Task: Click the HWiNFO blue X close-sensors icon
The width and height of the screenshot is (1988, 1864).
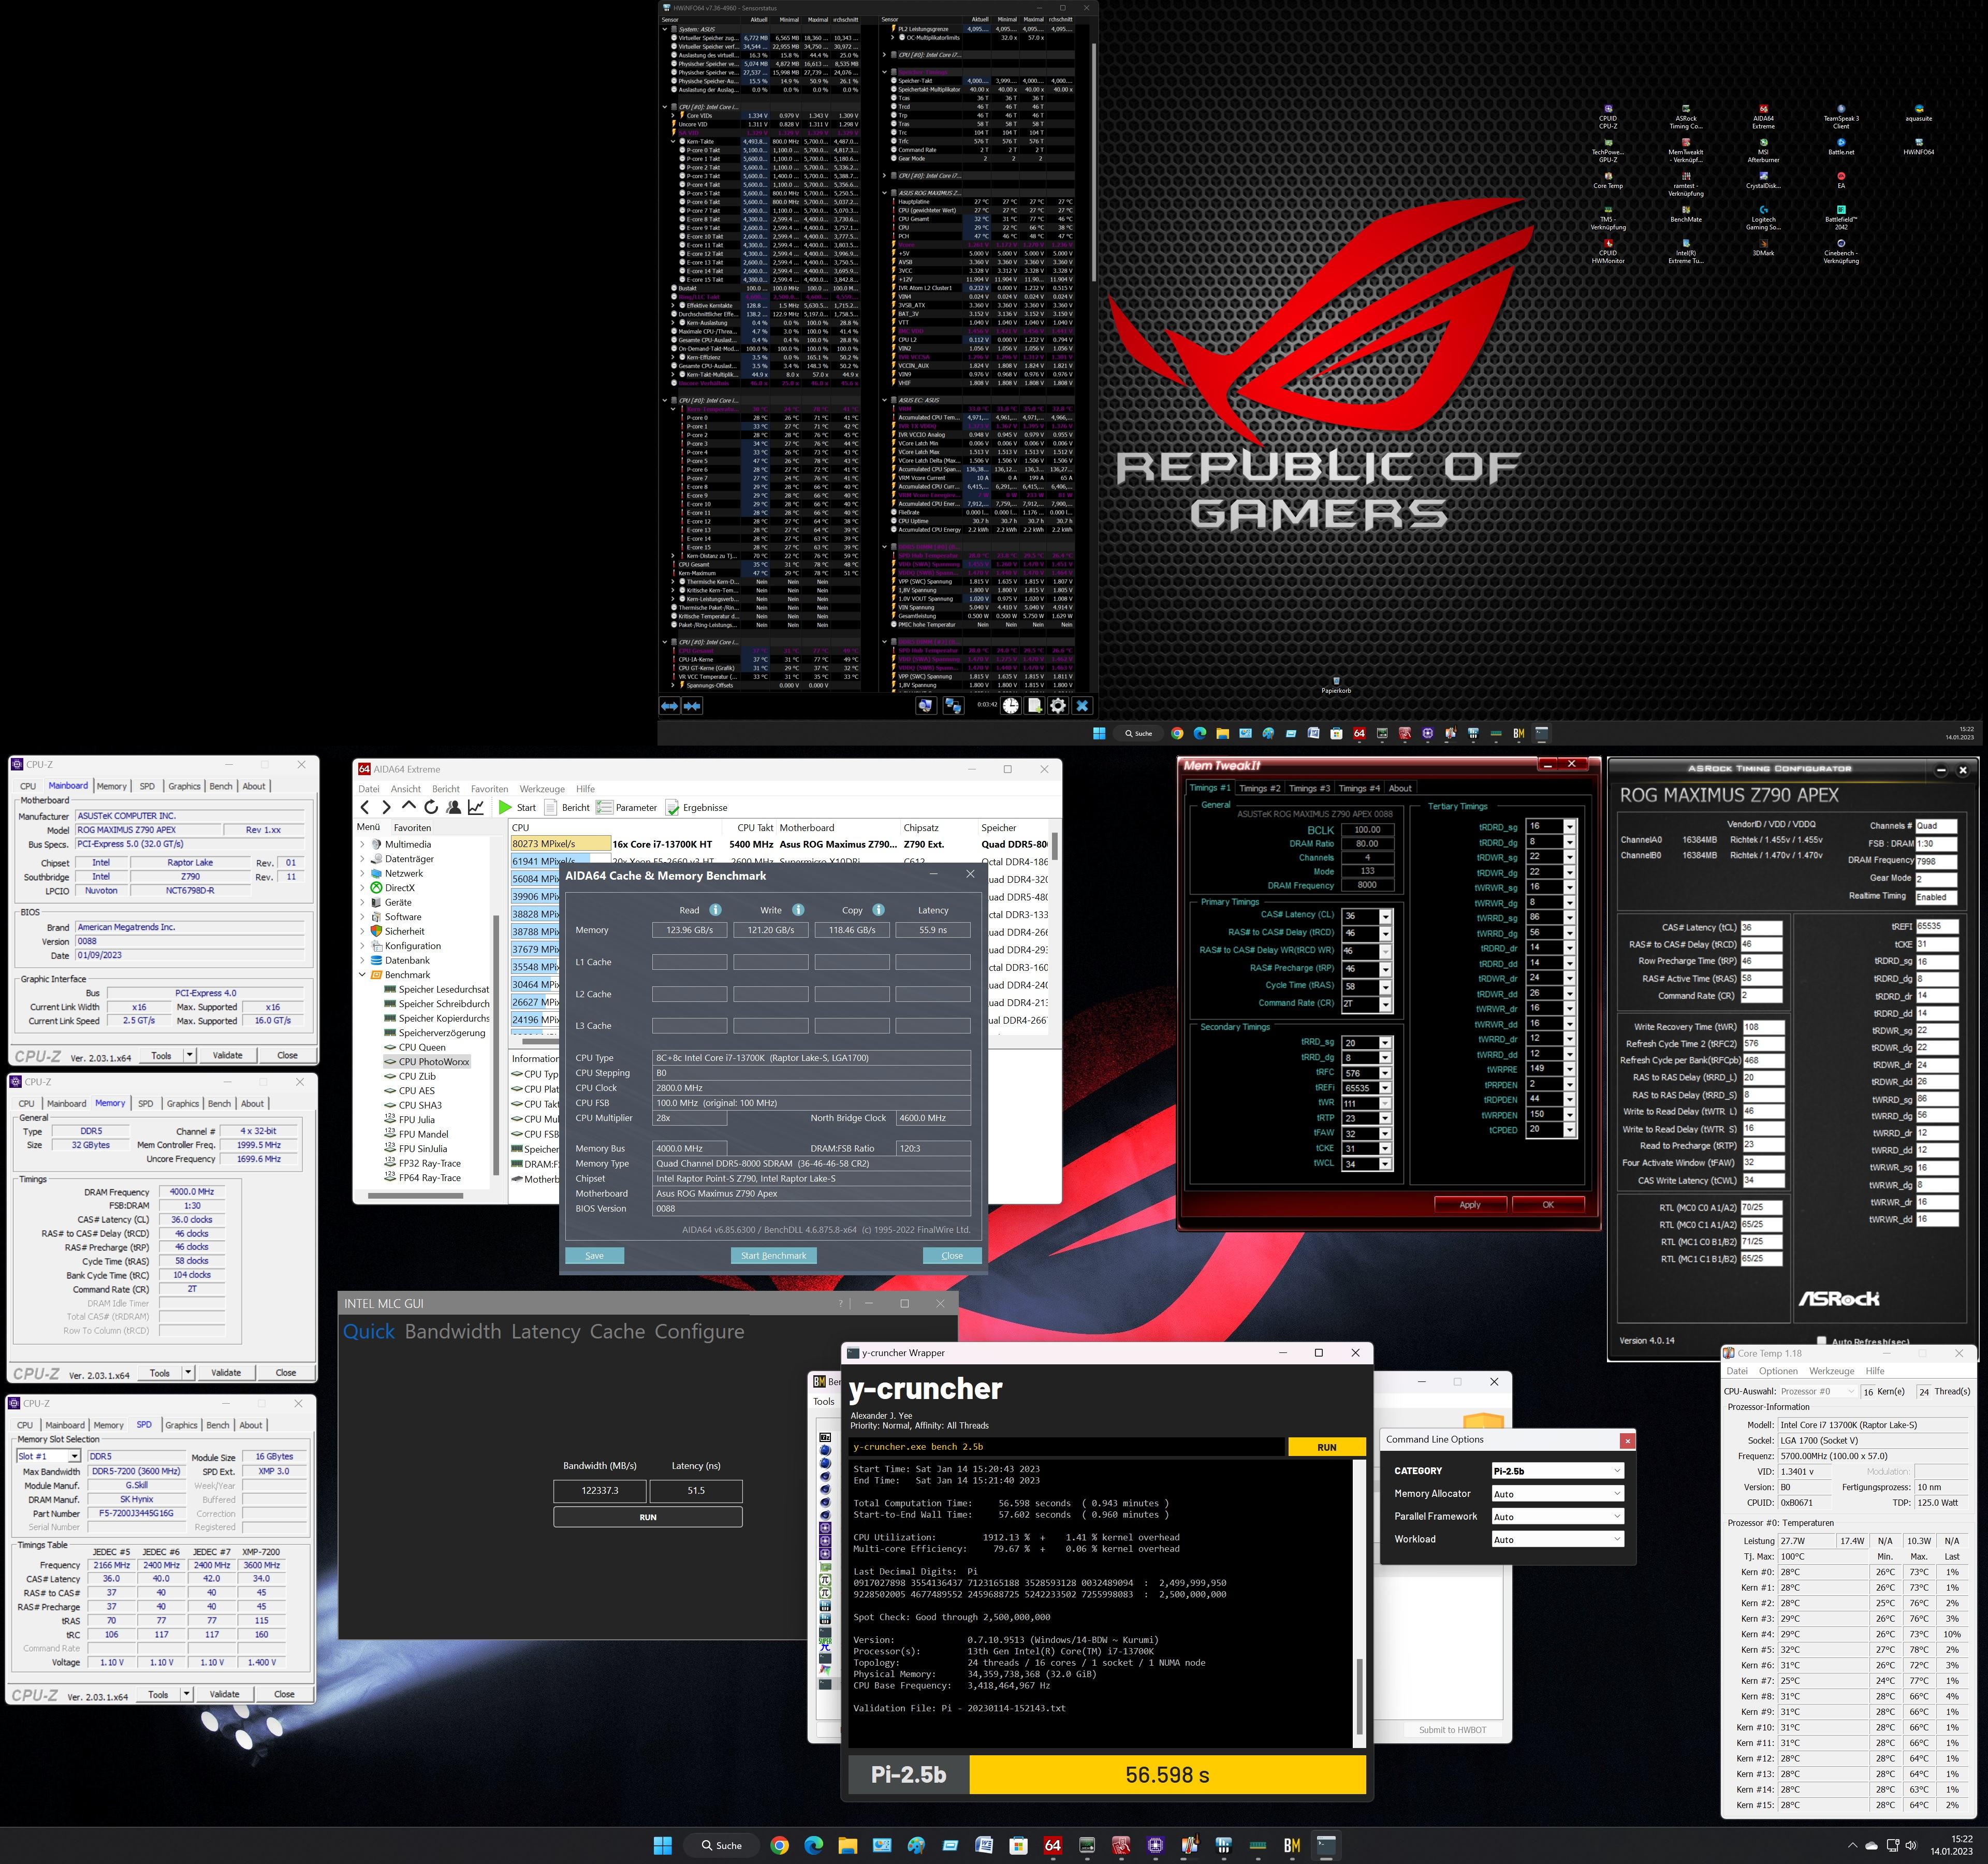Action: [x=1082, y=706]
